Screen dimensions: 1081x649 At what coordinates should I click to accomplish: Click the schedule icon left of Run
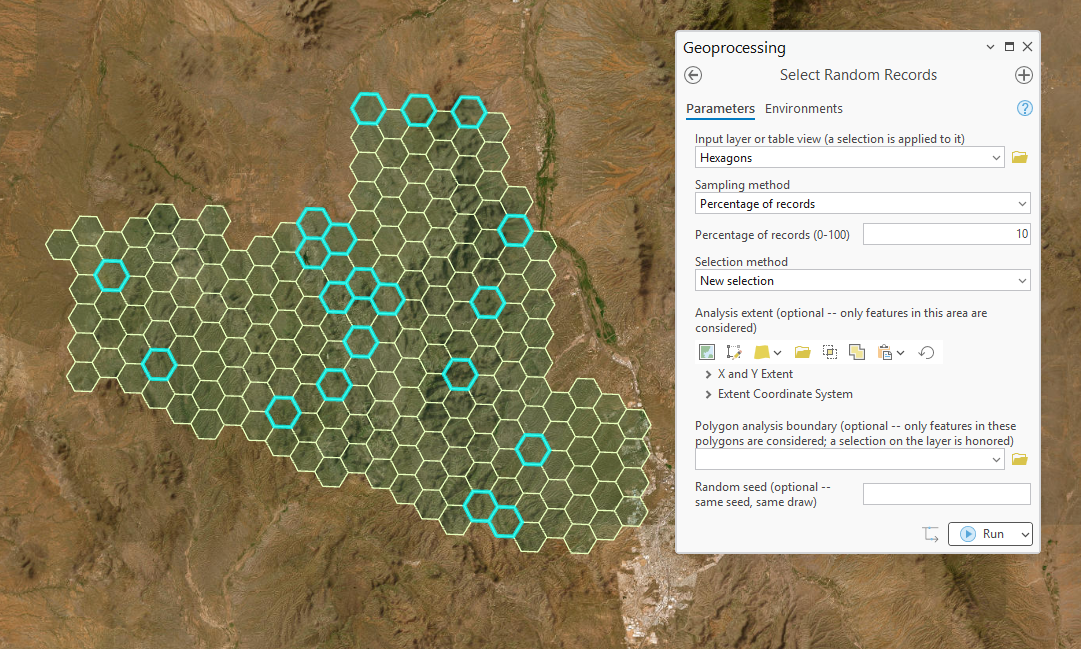coord(931,534)
